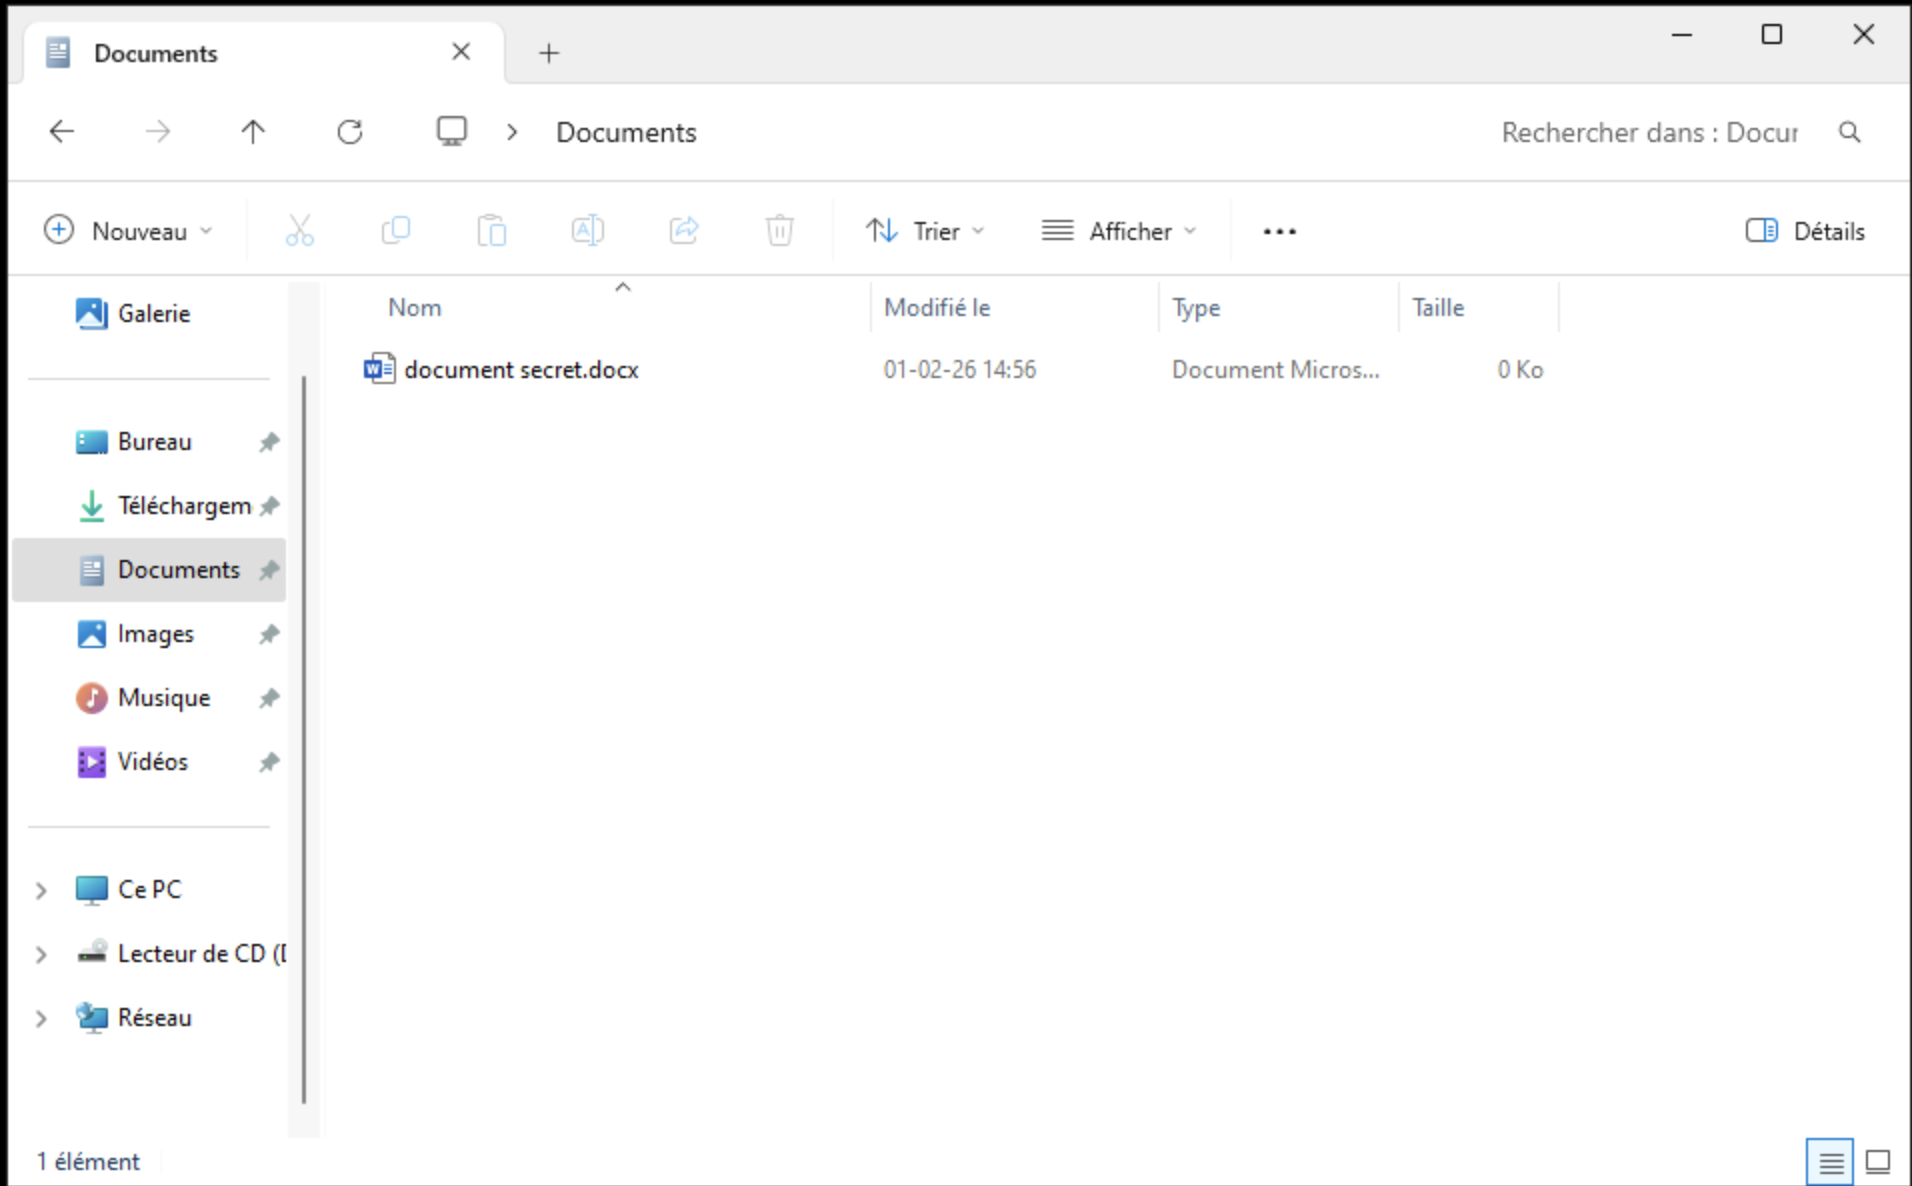Click the date 01-02-26 14:56 cell
Image resolution: width=1912 pixels, height=1186 pixels.
pyautogui.click(x=960, y=370)
